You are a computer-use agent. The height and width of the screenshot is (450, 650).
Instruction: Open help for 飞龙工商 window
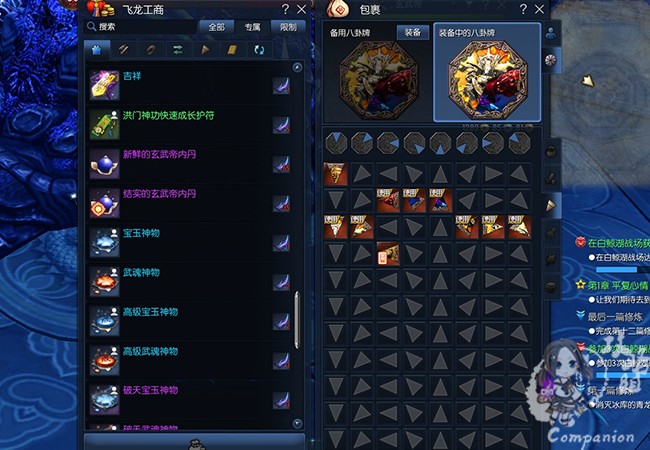[285, 9]
